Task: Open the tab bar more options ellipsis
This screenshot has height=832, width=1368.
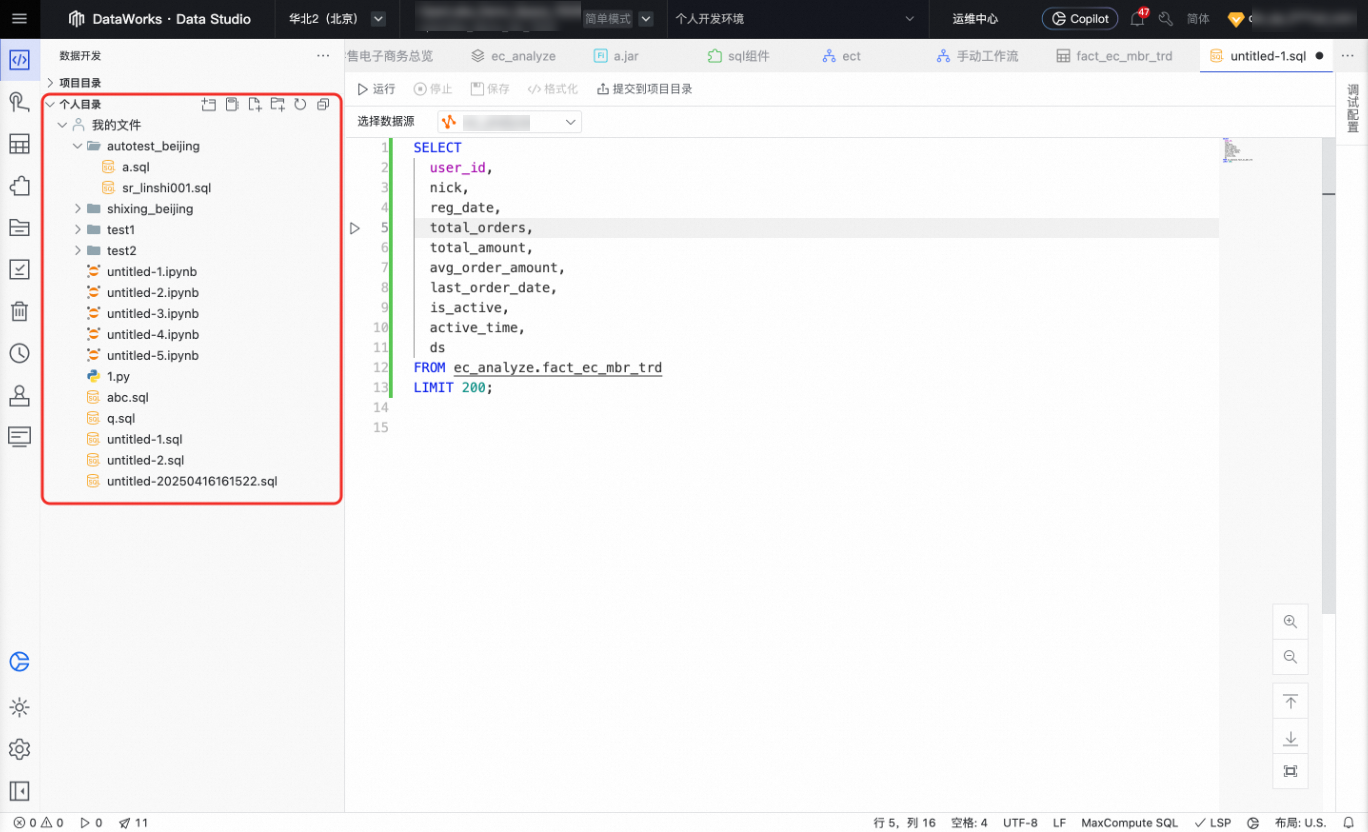Action: tap(1347, 56)
